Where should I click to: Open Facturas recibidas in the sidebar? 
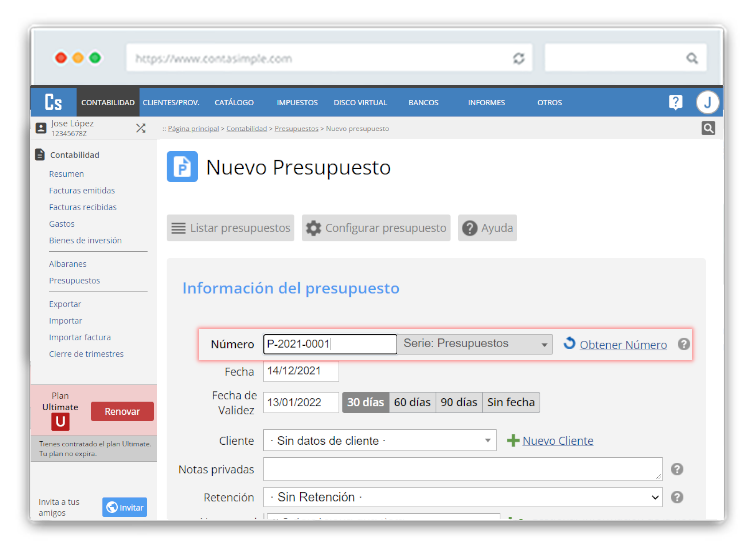pos(83,207)
